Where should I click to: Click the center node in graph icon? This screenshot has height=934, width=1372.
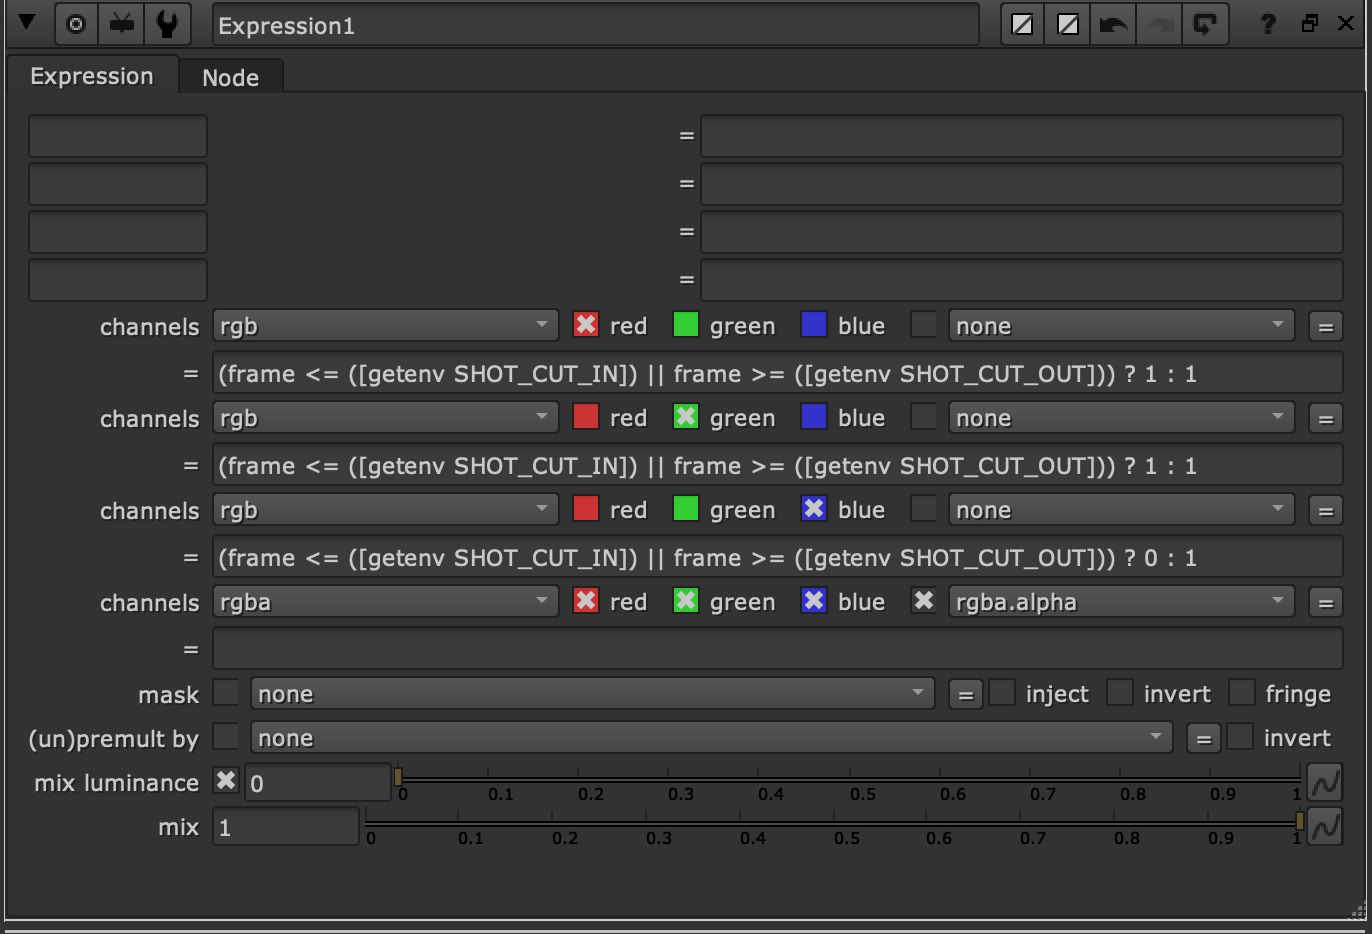tap(76, 24)
